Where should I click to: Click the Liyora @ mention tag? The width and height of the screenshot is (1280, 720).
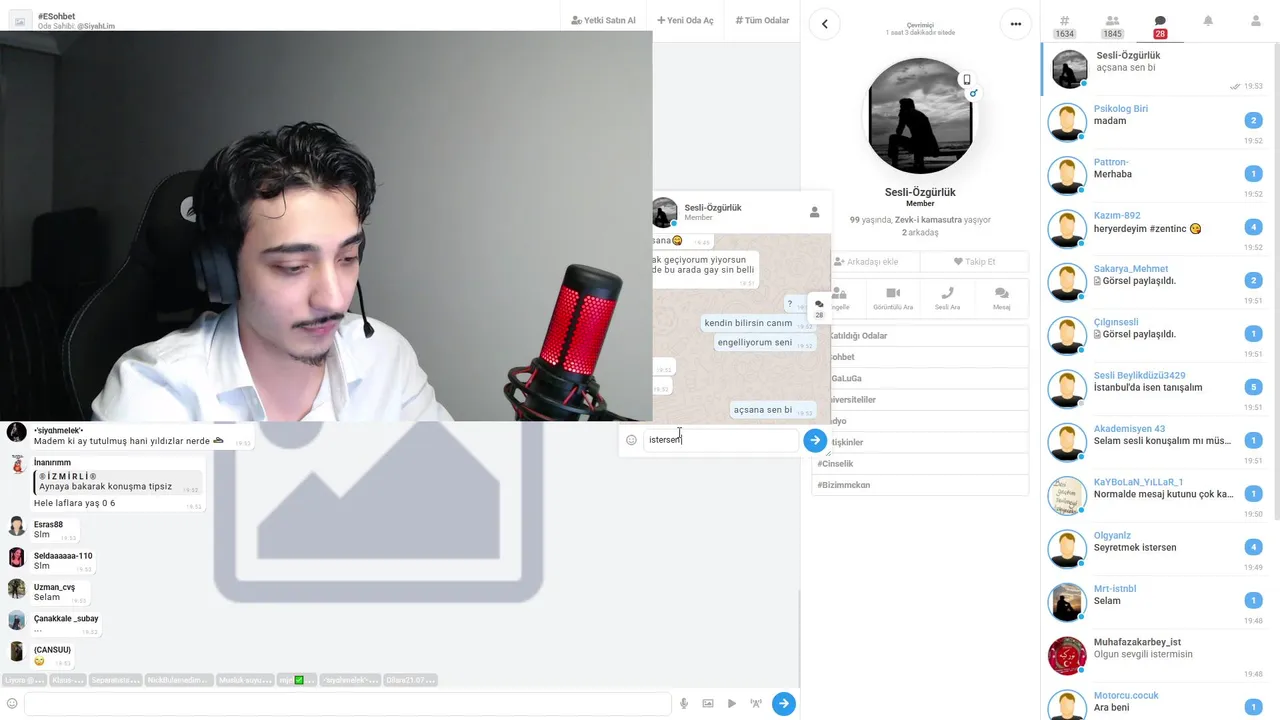pos(24,680)
